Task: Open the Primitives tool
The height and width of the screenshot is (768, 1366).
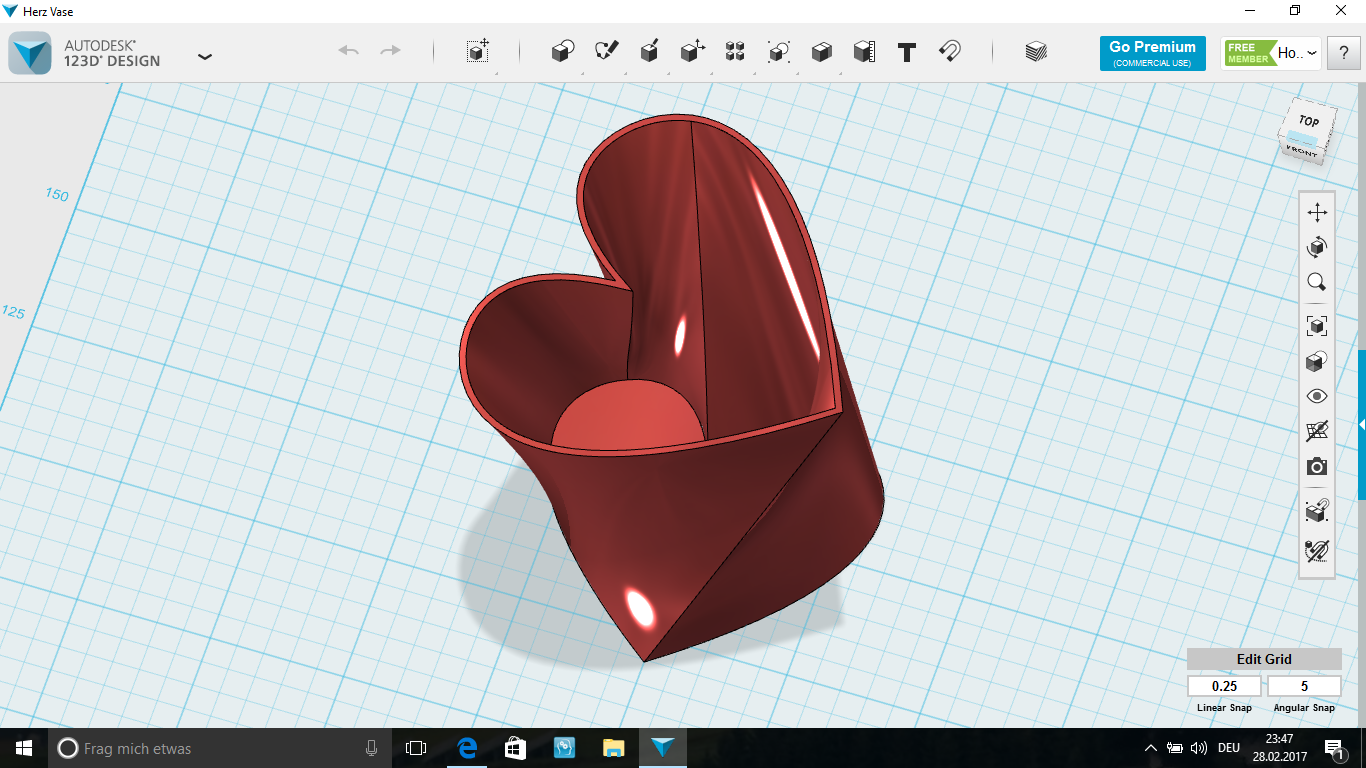Action: click(x=563, y=51)
